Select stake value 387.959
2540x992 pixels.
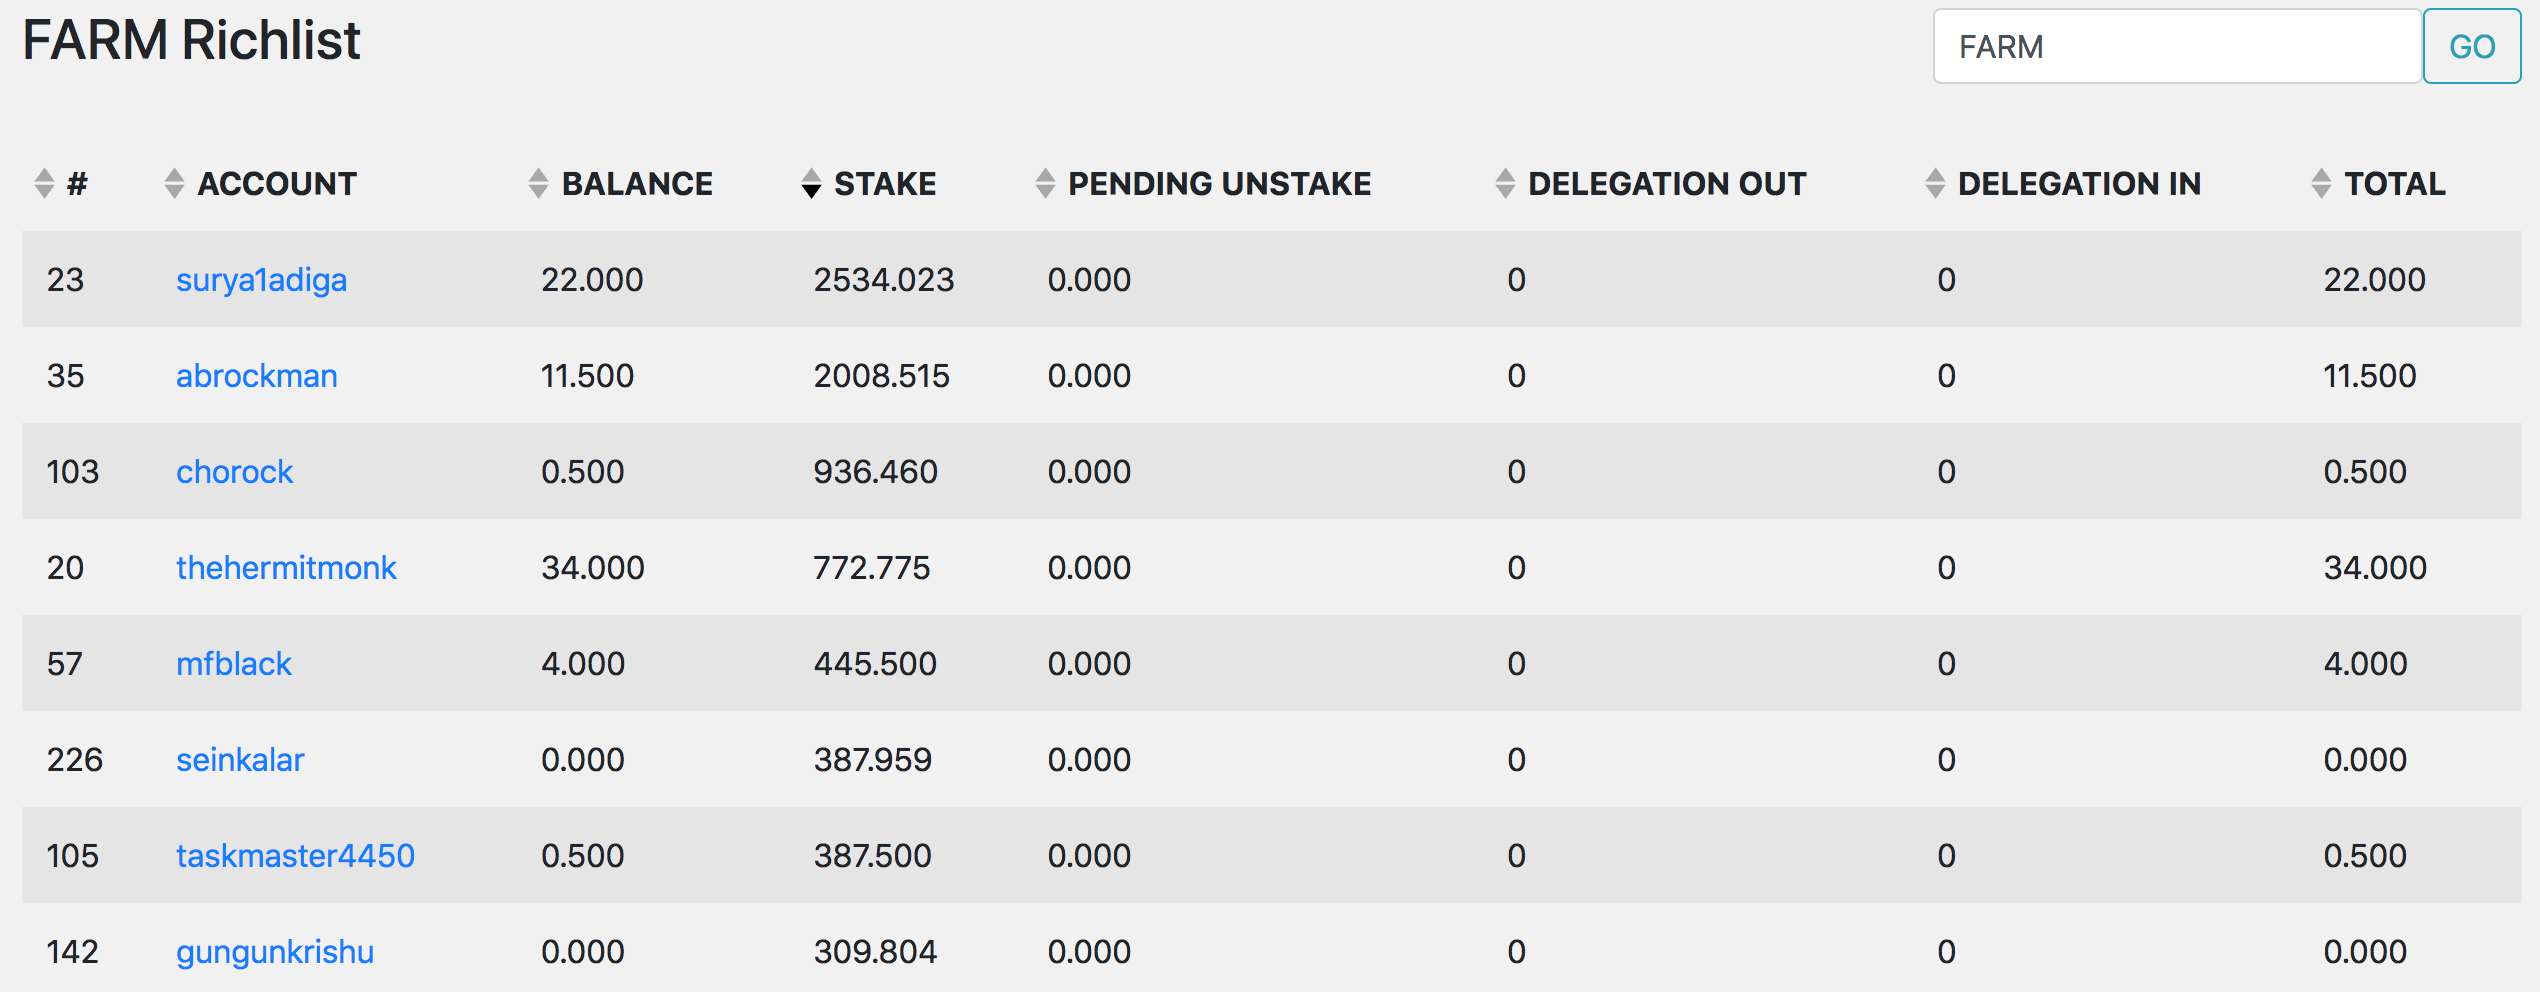[872, 760]
